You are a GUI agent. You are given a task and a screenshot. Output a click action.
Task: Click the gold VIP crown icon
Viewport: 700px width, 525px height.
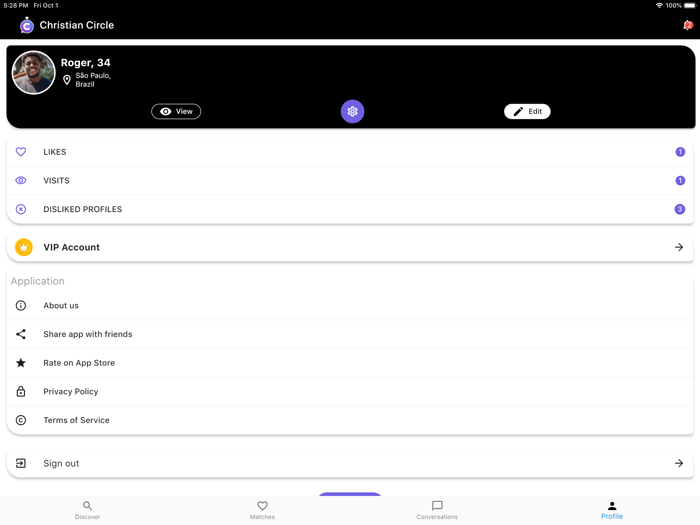[x=24, y=247]
